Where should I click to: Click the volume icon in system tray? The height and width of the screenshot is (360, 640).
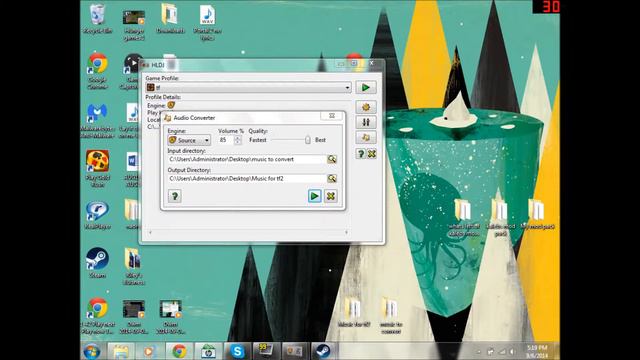512,351
